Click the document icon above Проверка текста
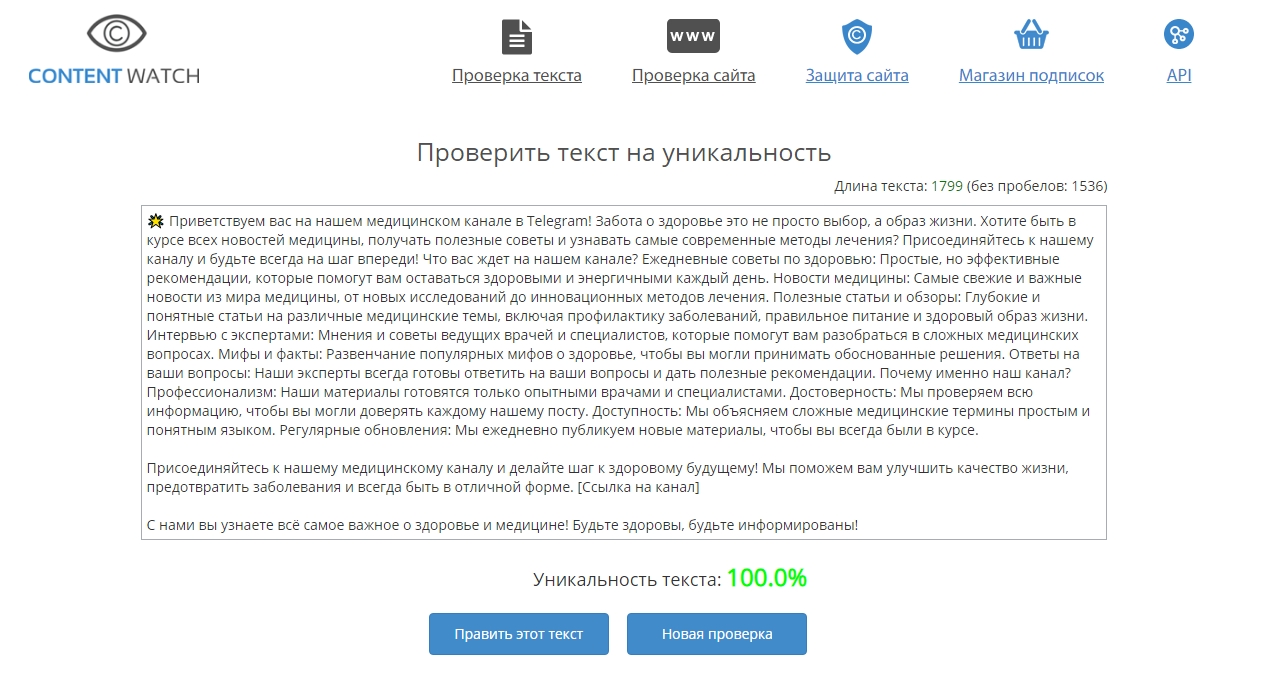Image resolution: width=1284 pixels, height=689 pixels. [516, 36]
